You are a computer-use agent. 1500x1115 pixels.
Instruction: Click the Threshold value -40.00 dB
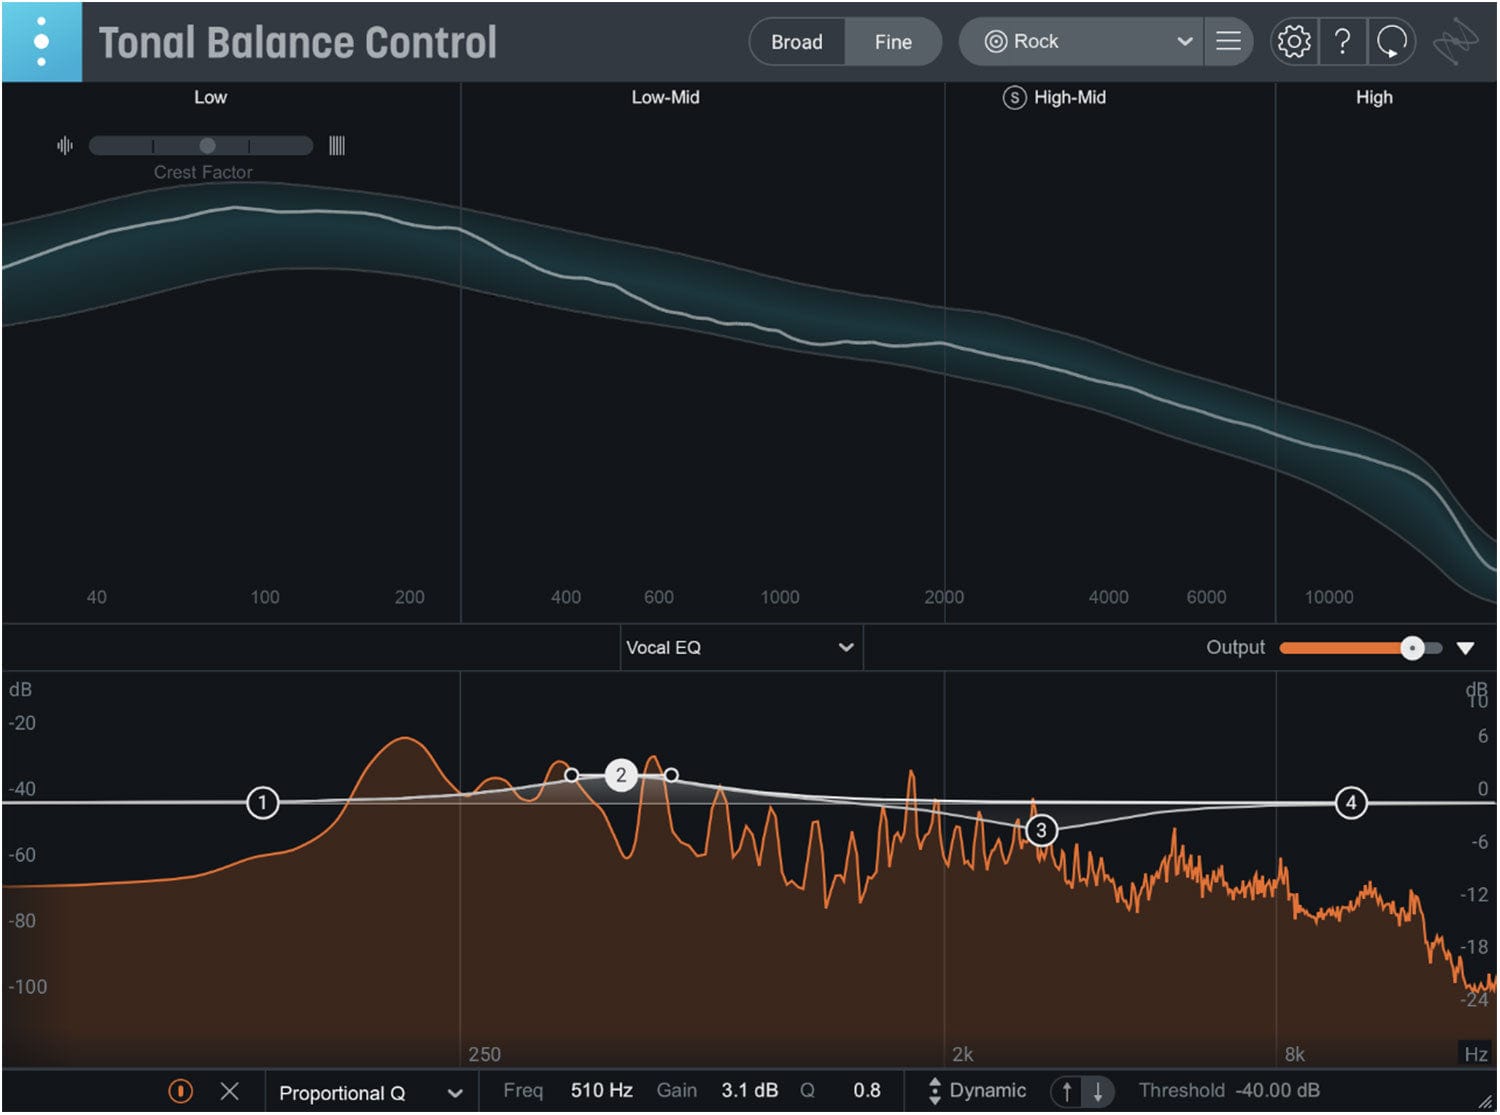[1277, 1091]
